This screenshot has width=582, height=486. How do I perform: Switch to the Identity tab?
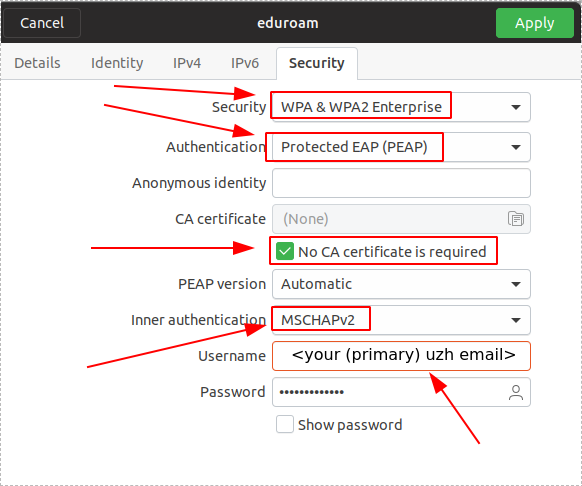pos(117,63)
